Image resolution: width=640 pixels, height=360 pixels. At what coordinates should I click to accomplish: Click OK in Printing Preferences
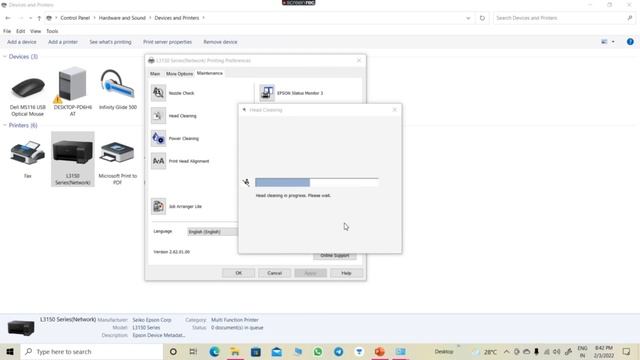[x=238, y=273]
